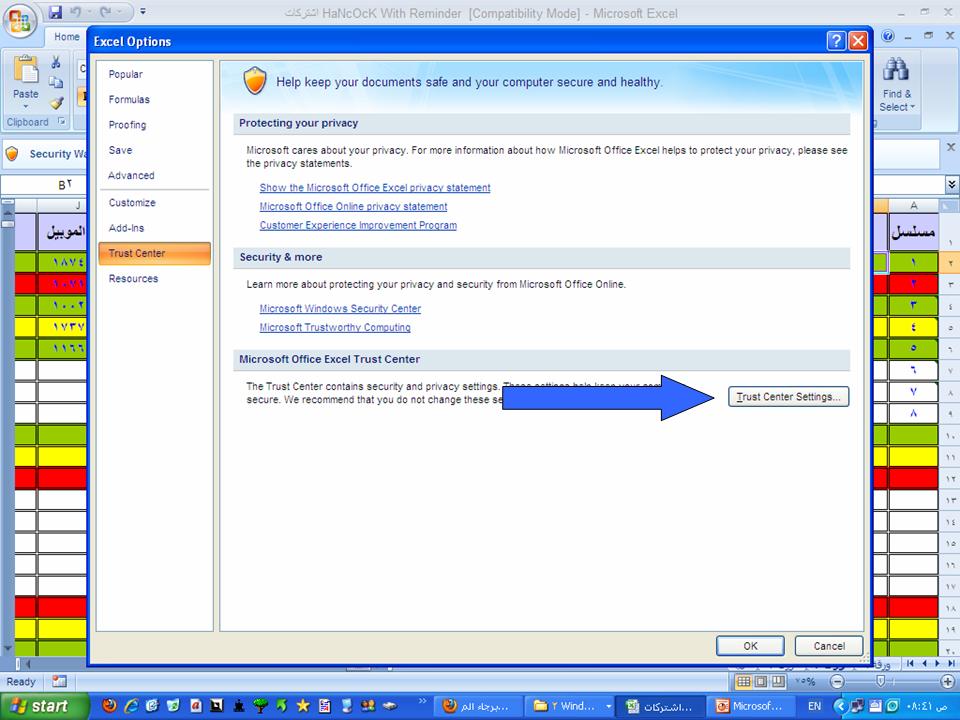960x720 pixels.
Task: Cut selection with the scissors icon
Action: (x=56, y=62)
